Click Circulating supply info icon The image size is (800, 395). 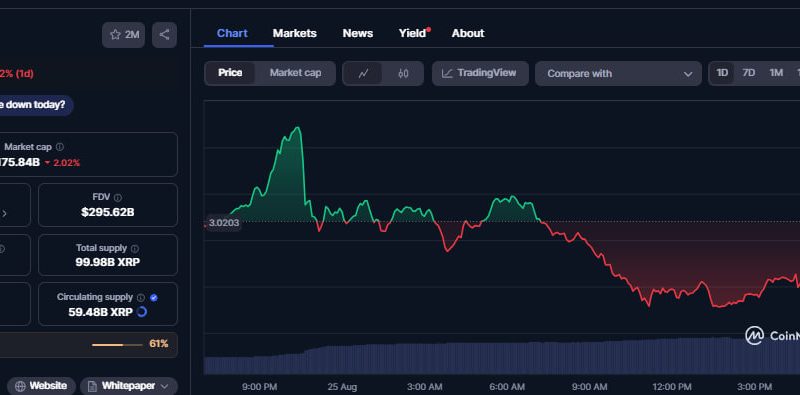point(141,298)
